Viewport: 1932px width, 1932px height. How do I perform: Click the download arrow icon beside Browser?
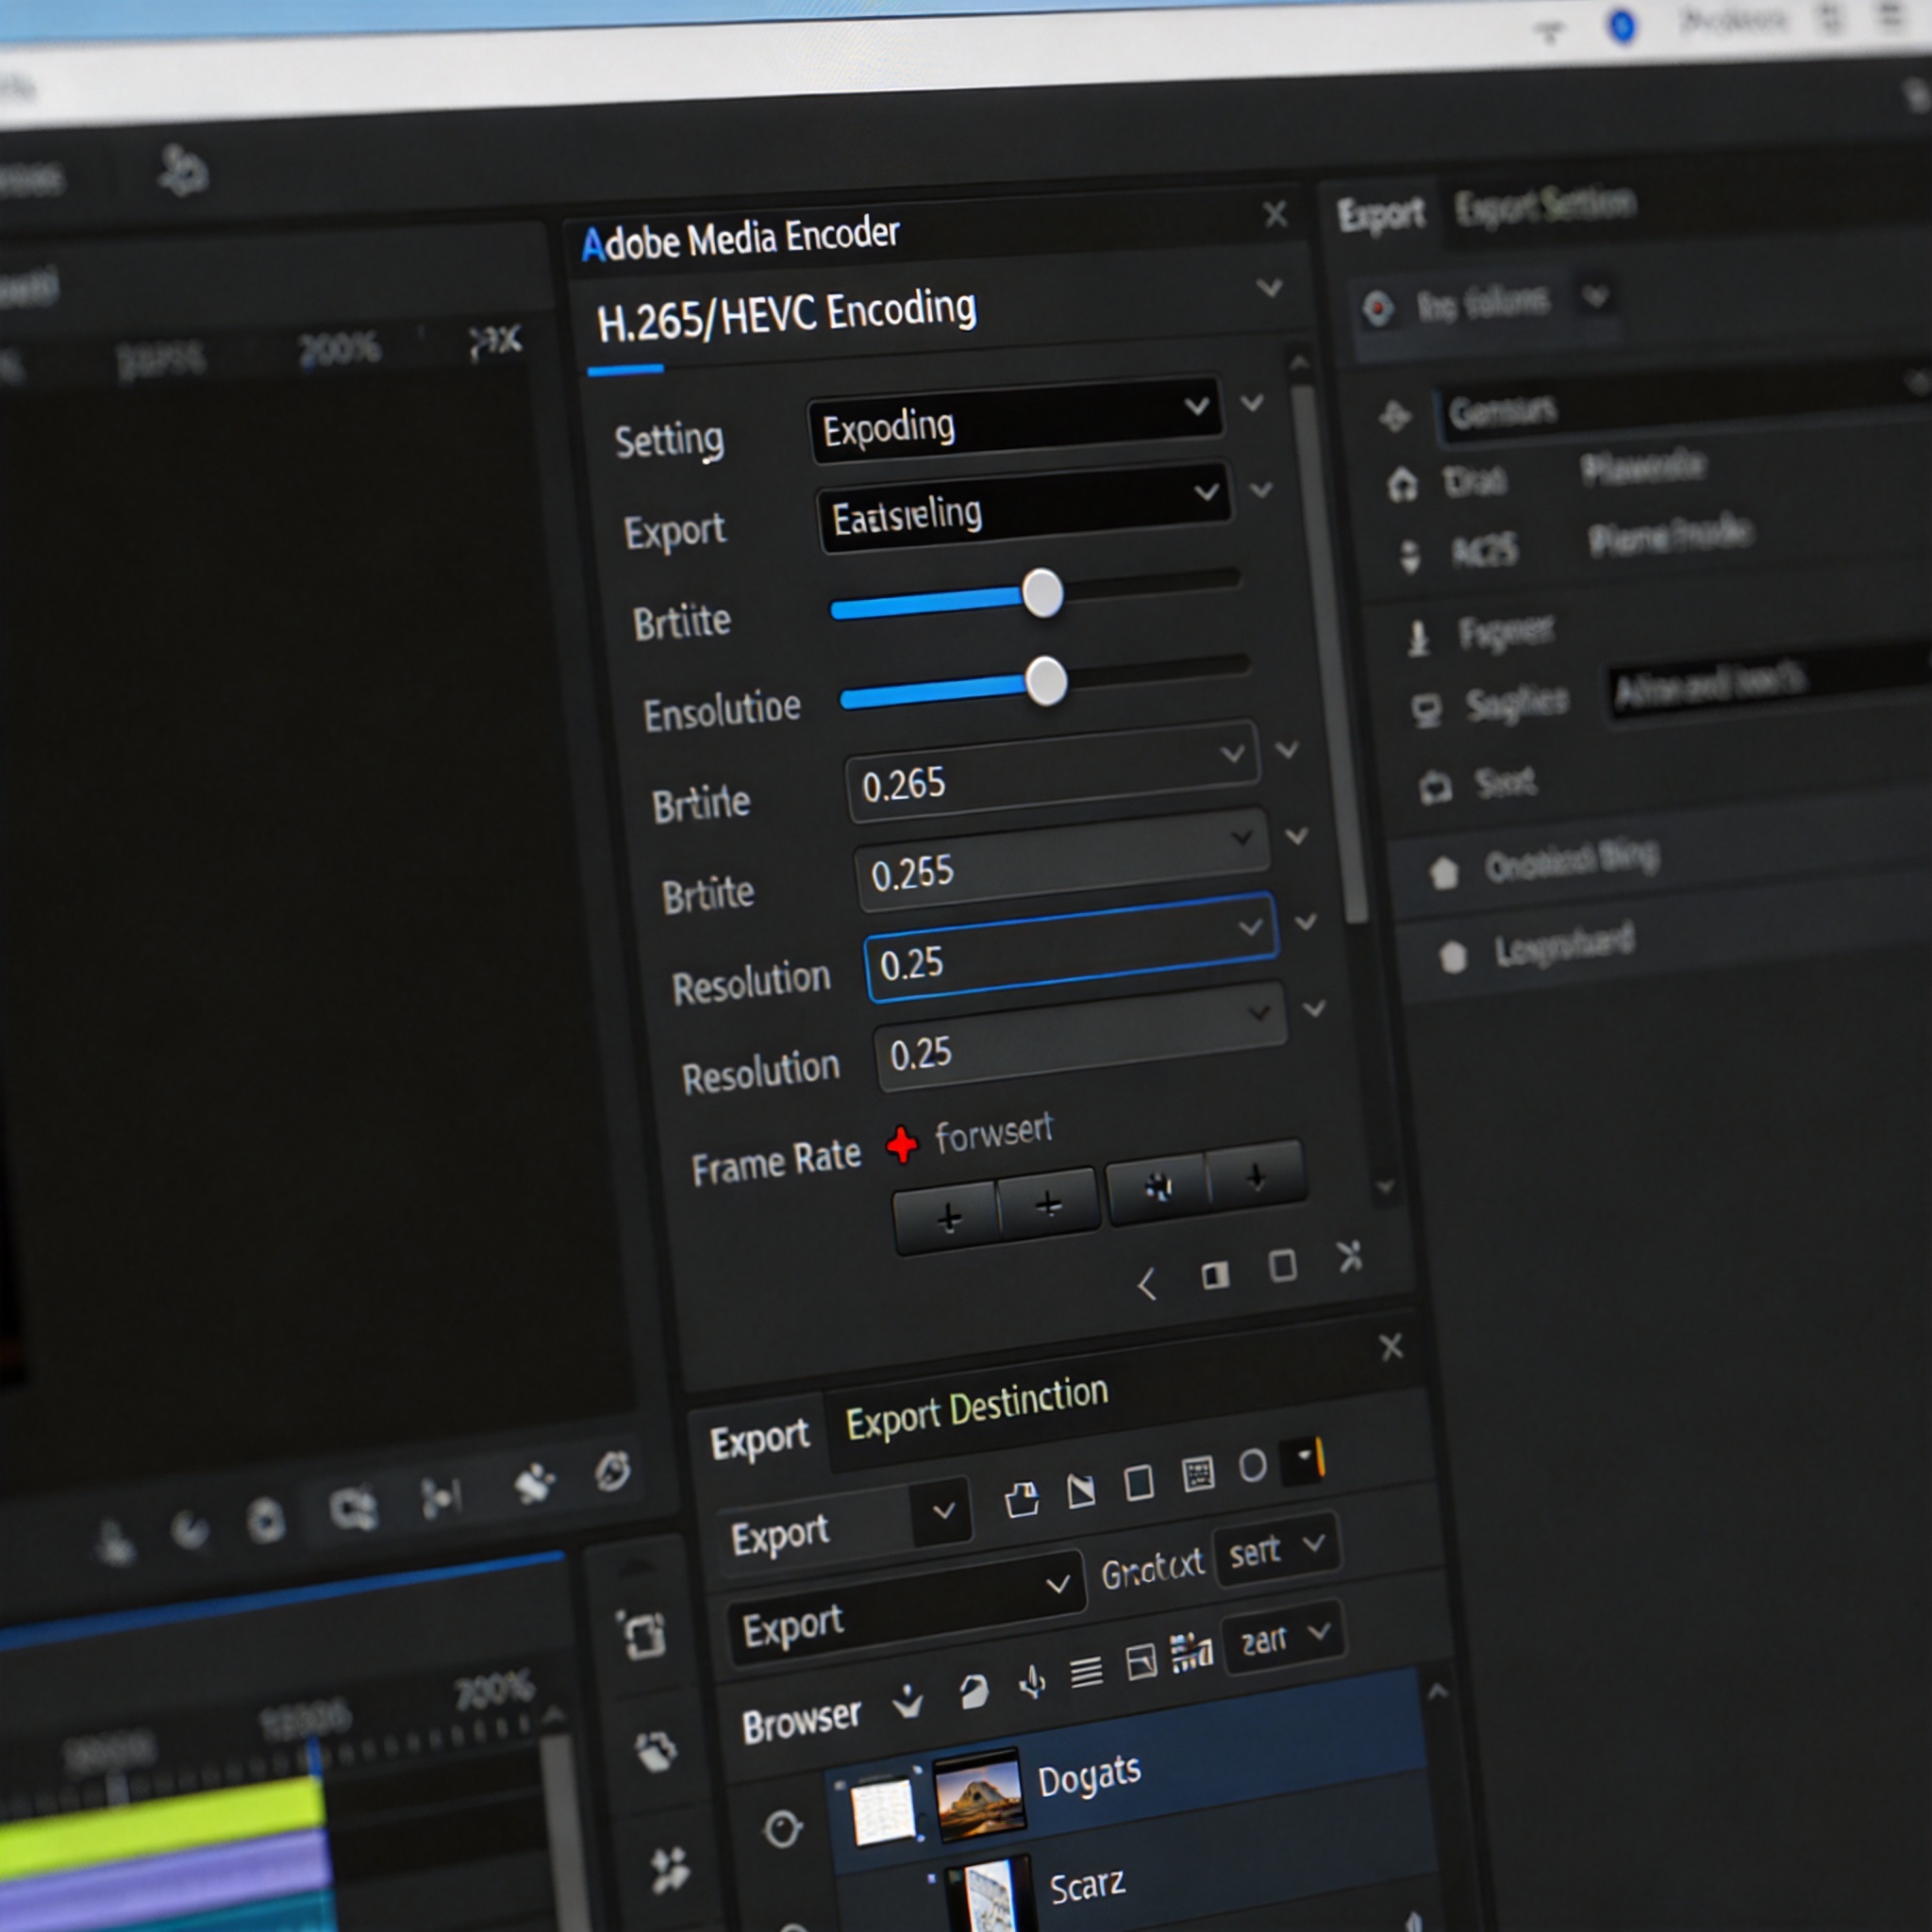pos(907,1701)
